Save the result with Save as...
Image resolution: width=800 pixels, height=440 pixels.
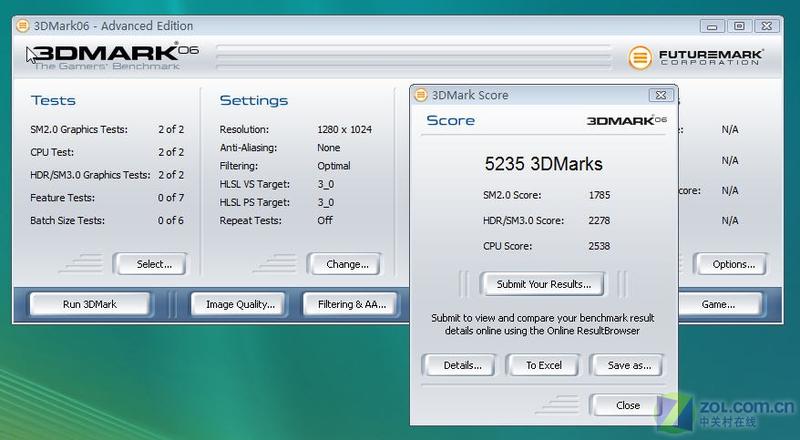pyautogui.click(x=627, y=365)
